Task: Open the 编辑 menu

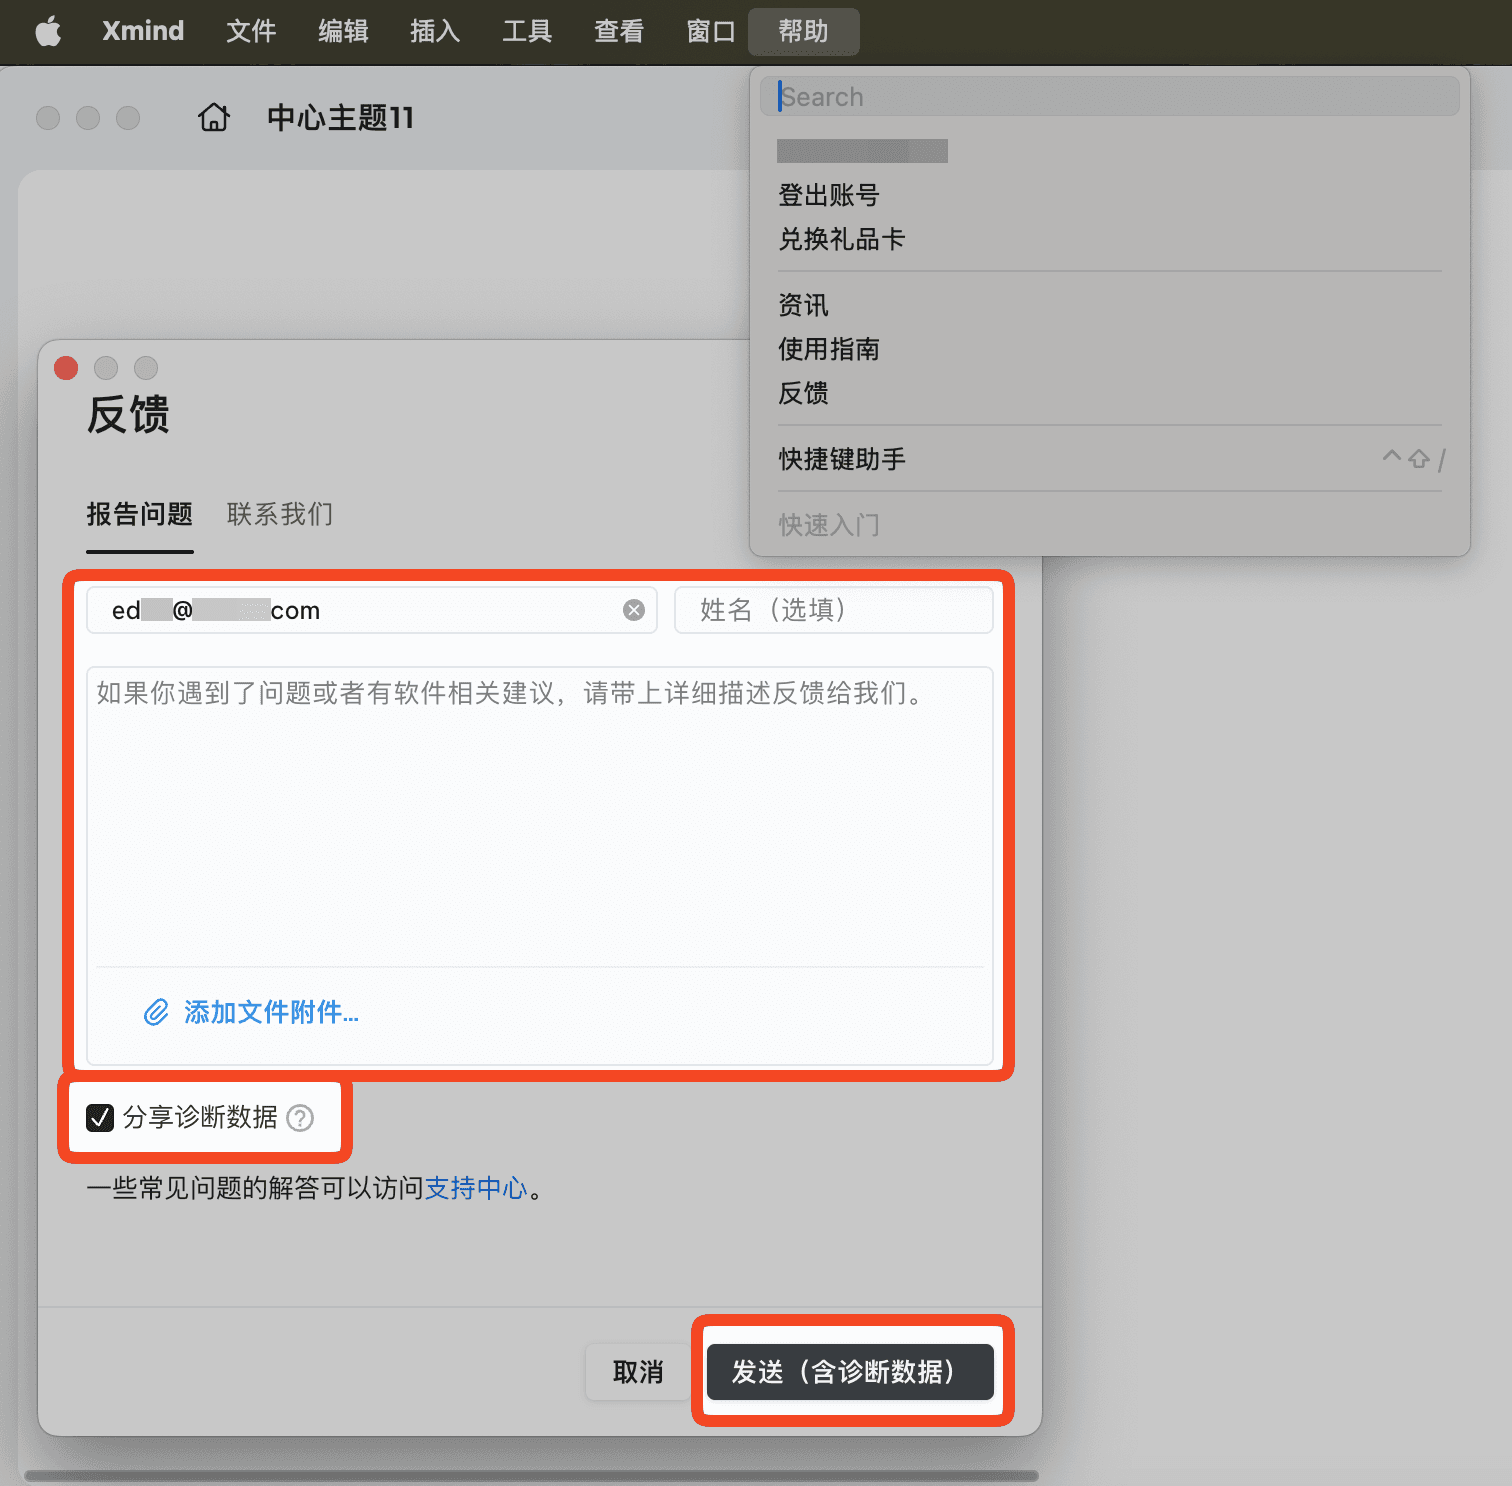Action: (343, 31)
